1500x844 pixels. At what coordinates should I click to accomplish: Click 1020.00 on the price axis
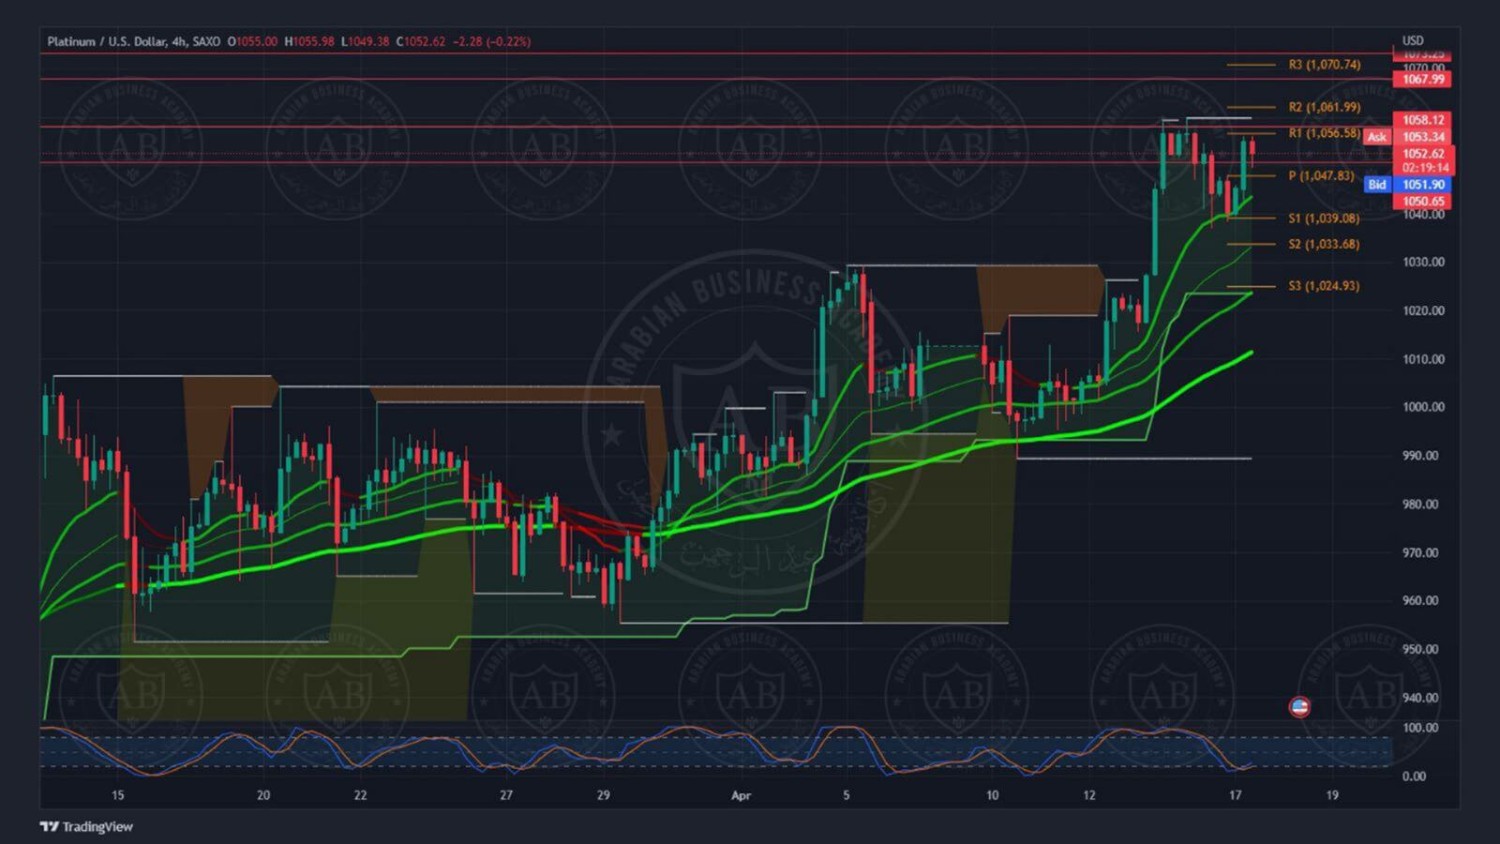(x=1423, y=311)
